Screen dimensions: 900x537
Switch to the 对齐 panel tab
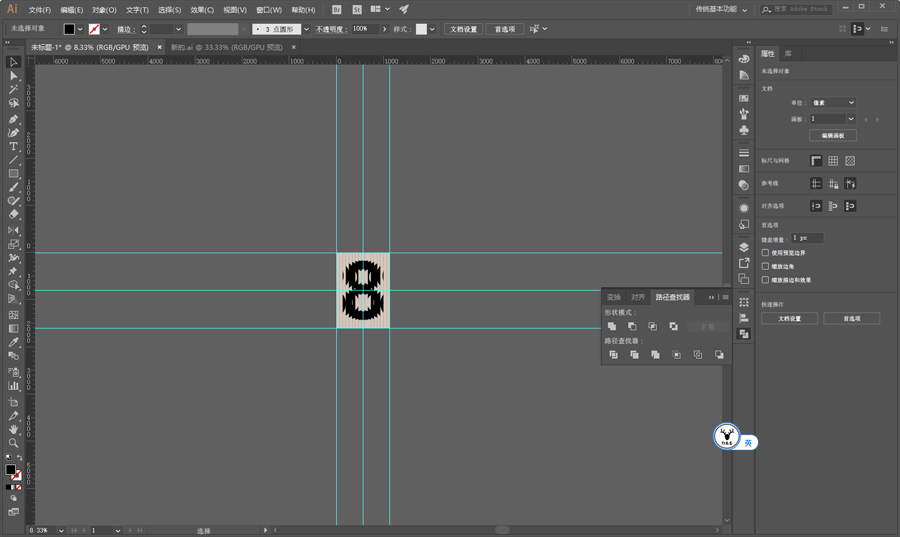tap(638, 297)
